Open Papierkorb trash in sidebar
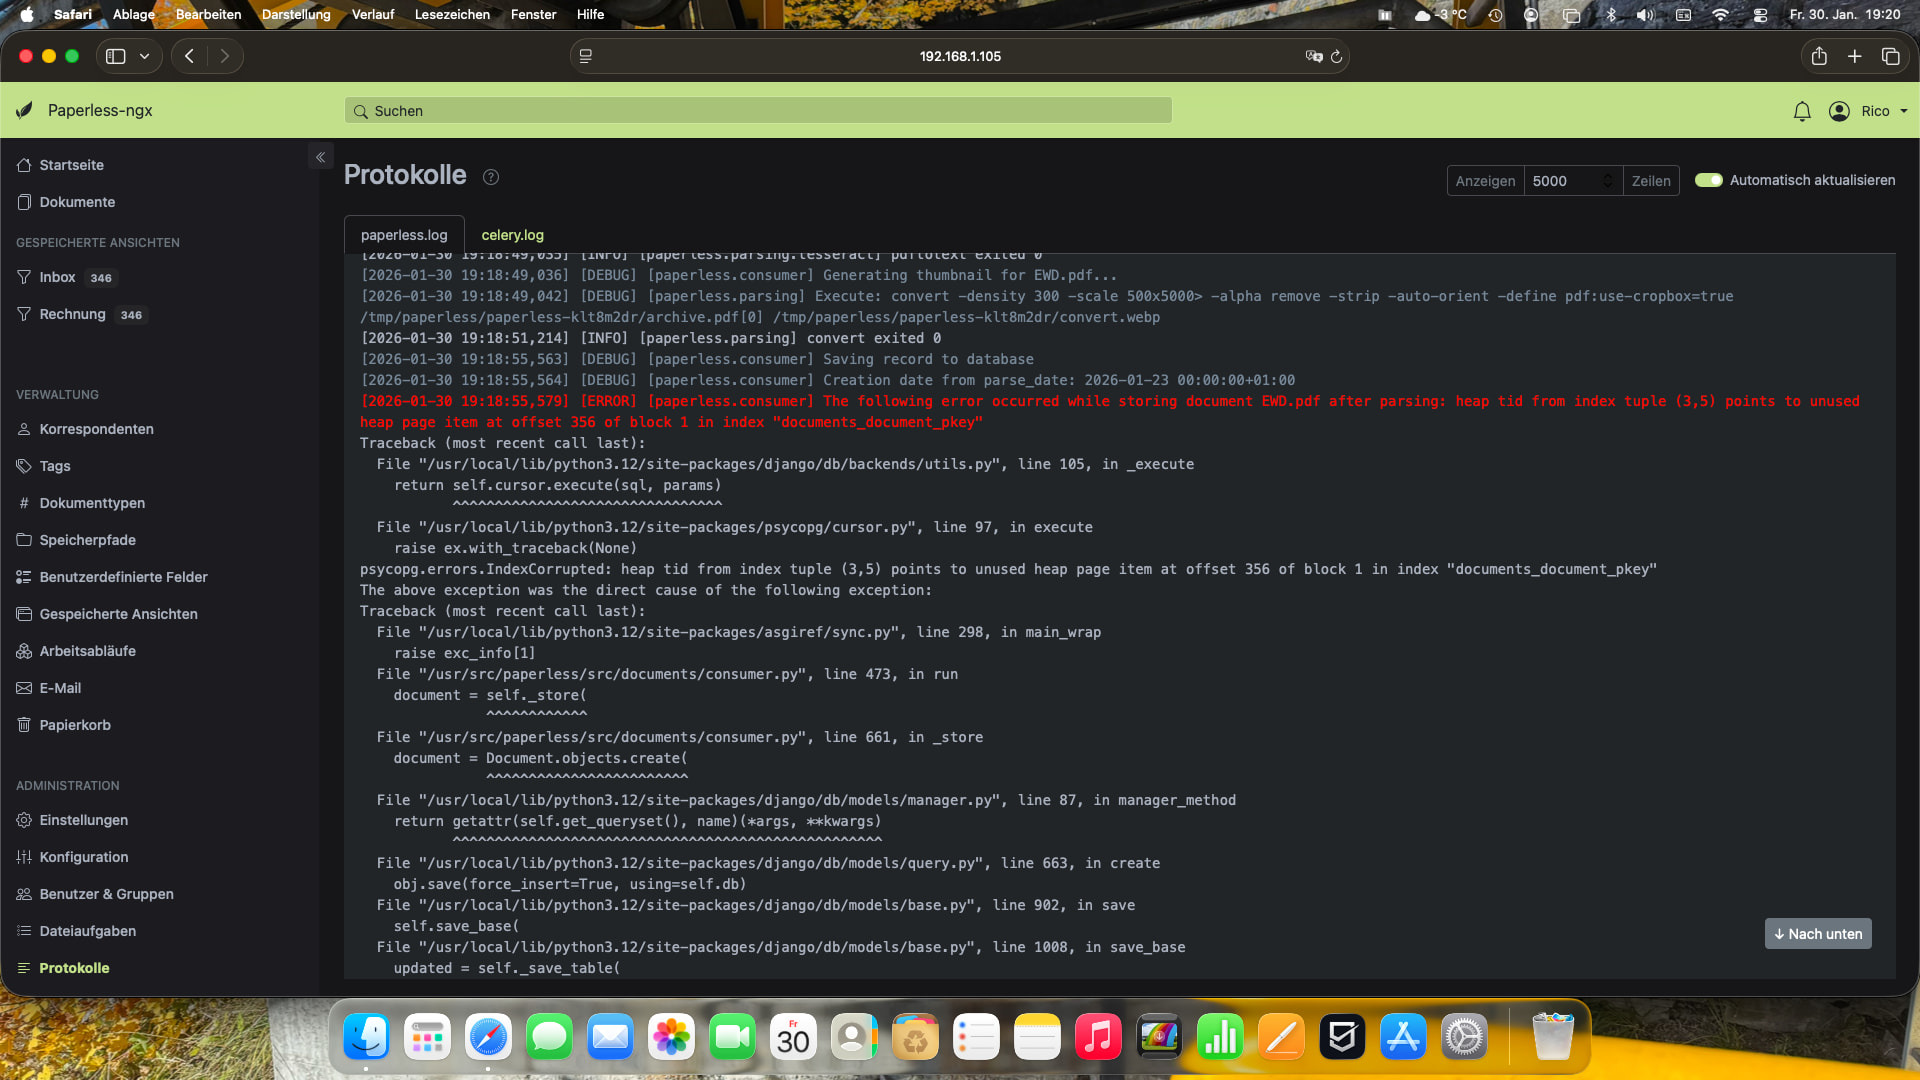The height and width of the screenshot is (1080, 1920). pyautogui.click(x=75, y=725)
